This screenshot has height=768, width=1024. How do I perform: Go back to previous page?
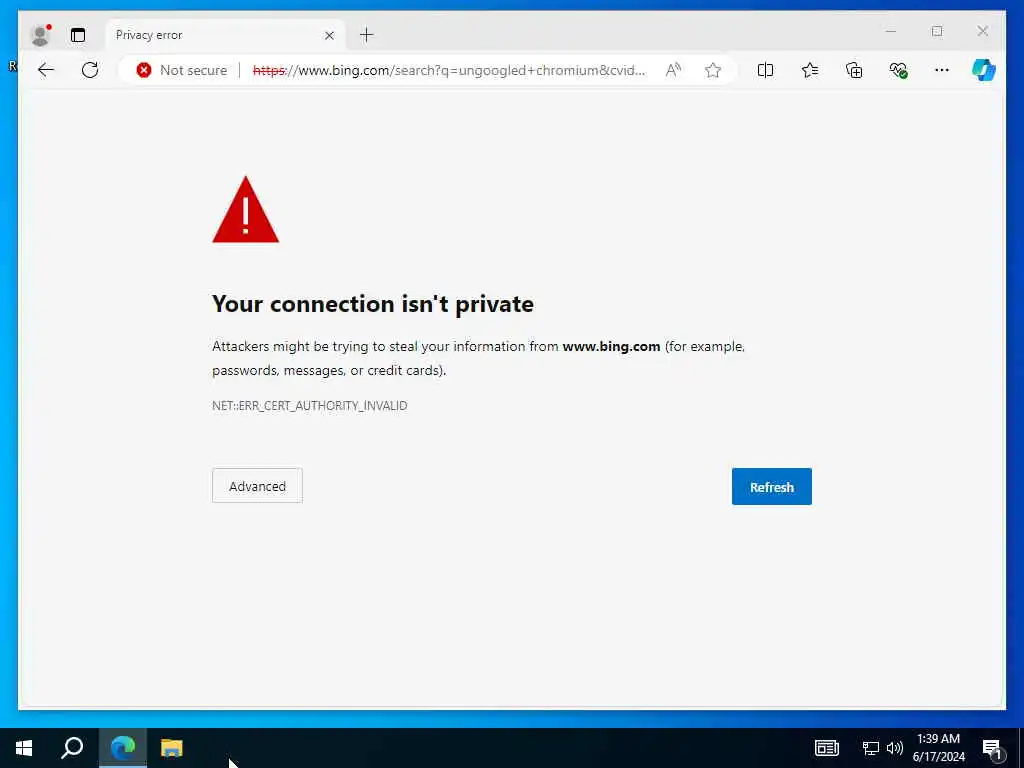[46, 70]
